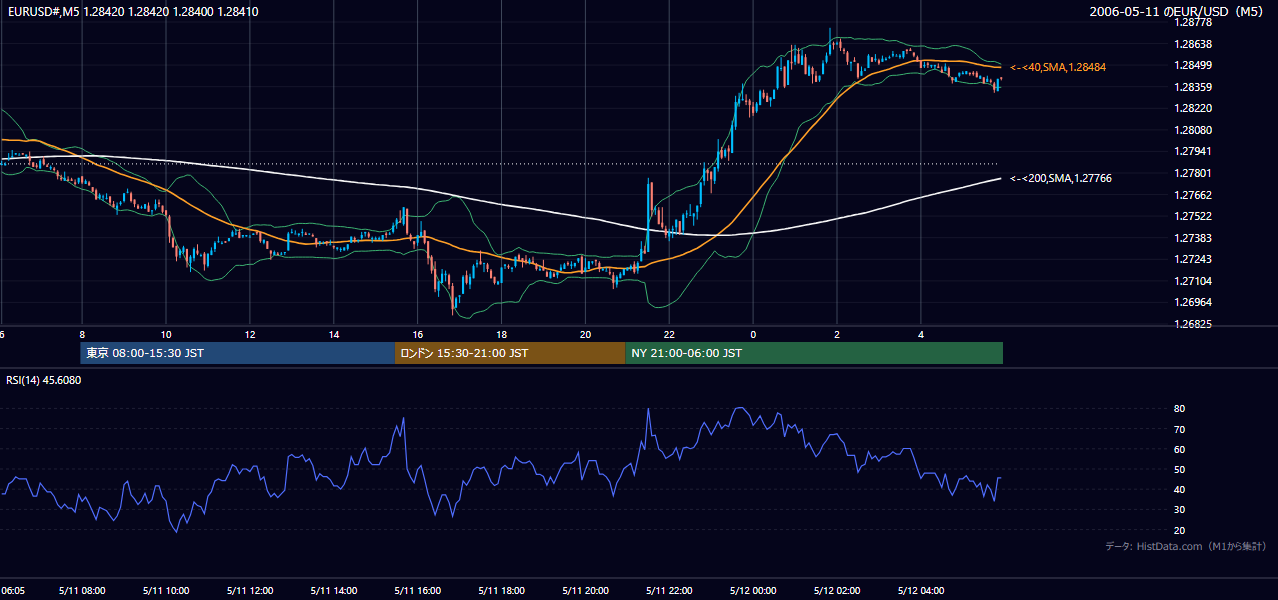This screenshot has height=600, width=1278.
Task: Click the 5/11 20:00 date label
Action: coord(586,590)
